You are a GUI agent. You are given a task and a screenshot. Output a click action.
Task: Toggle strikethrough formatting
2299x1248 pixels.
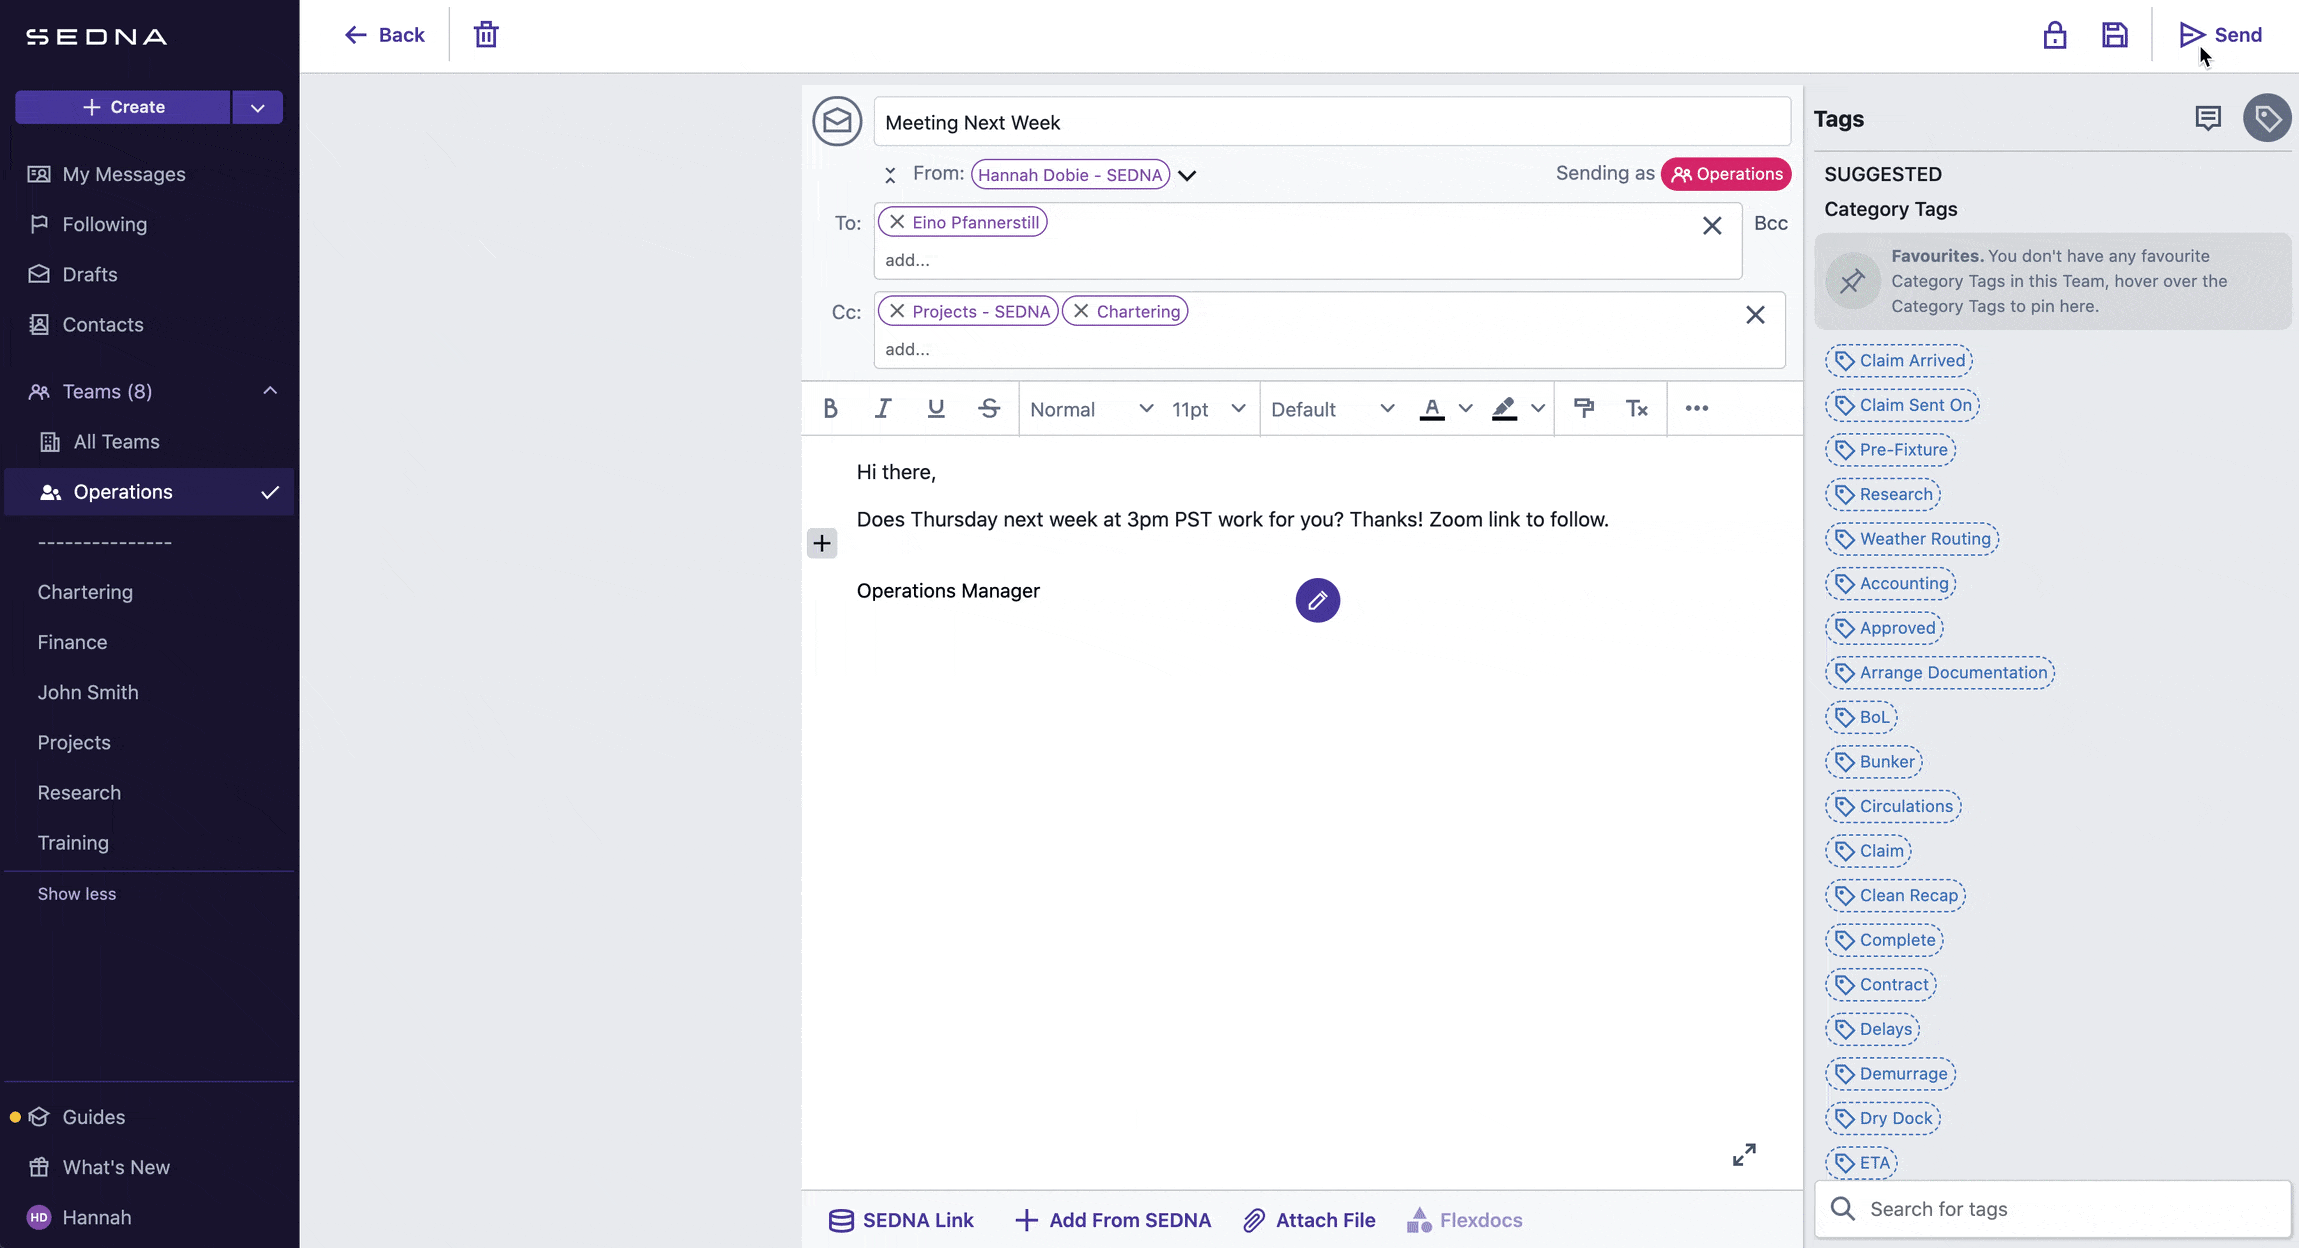click(x=989, y=408)
